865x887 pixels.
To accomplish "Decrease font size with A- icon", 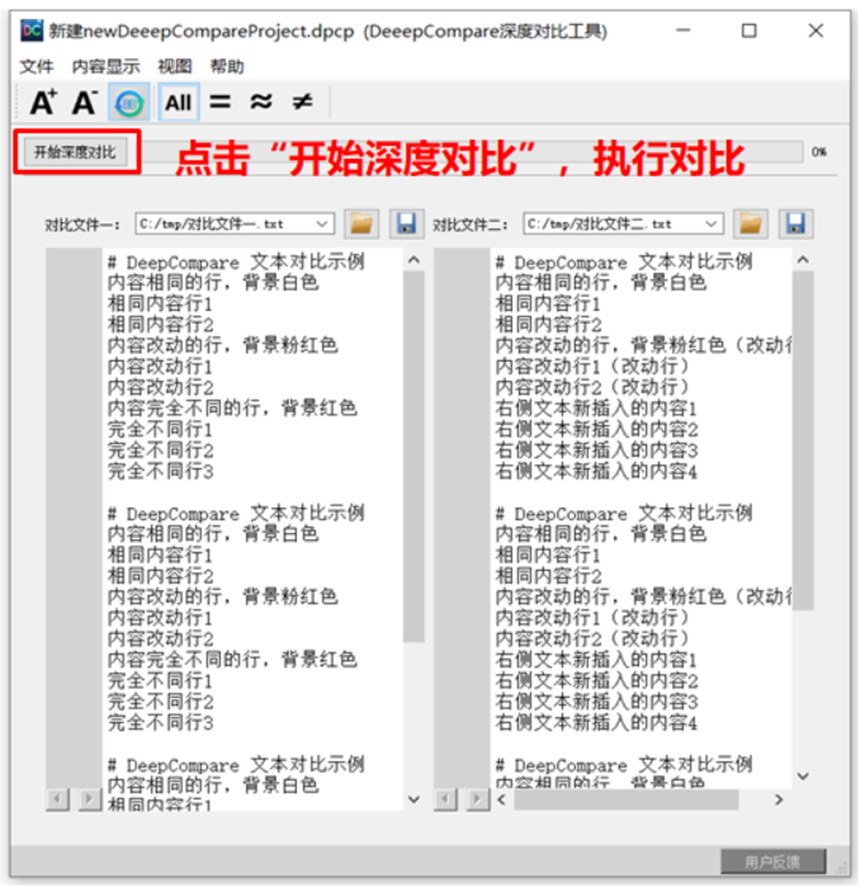I will 85,102.
